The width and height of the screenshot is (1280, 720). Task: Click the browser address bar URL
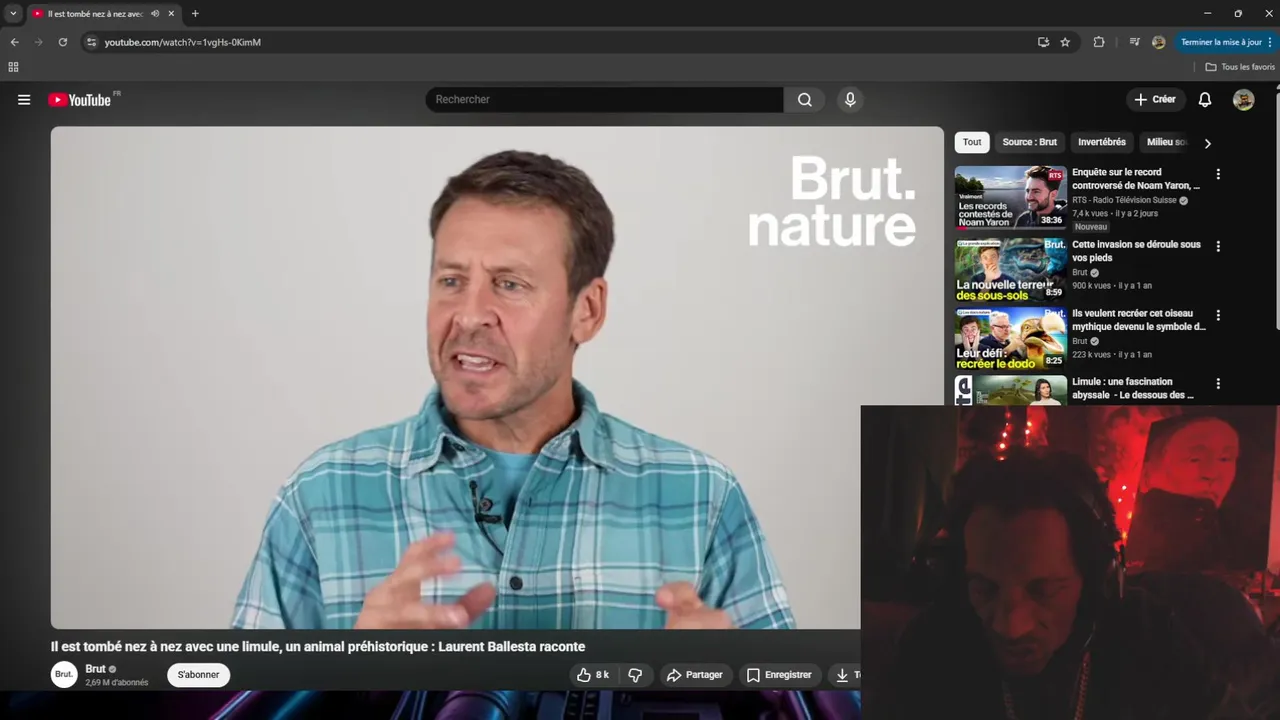pos(183,42)
